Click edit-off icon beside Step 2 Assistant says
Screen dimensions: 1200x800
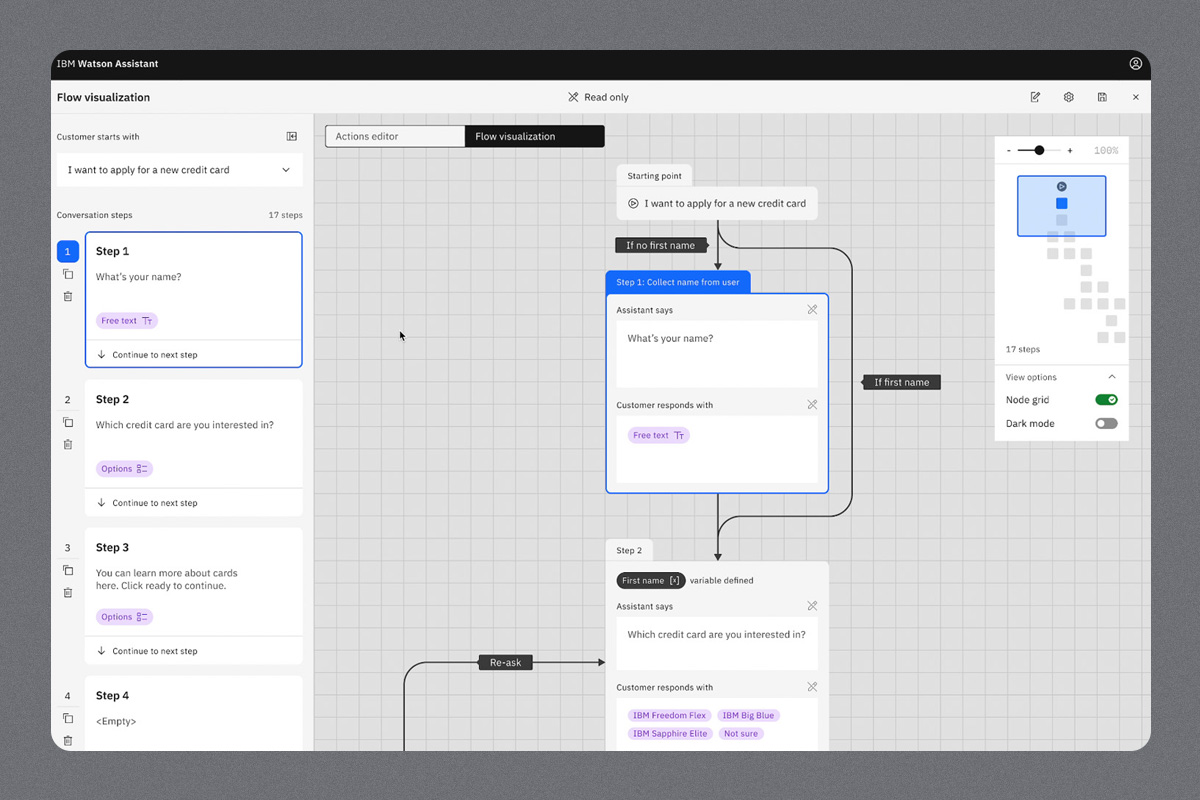[x=812, y=606]
